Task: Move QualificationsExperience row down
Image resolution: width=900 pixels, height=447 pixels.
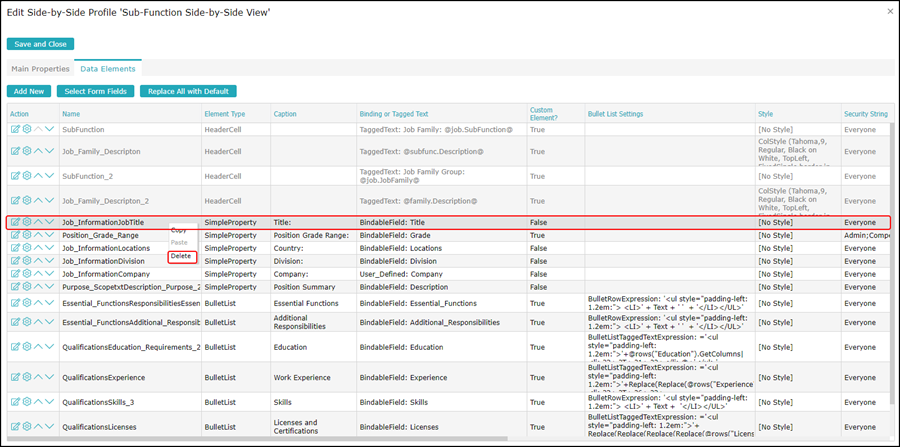Action: tap(49, 377)
